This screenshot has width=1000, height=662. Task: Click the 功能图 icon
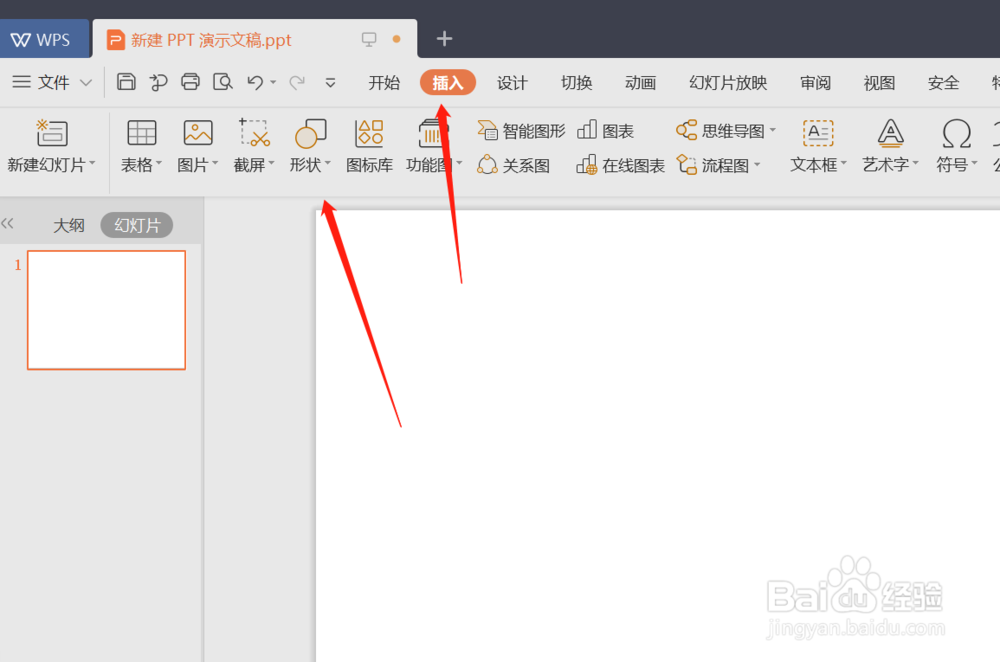click(x=434, y=133)
